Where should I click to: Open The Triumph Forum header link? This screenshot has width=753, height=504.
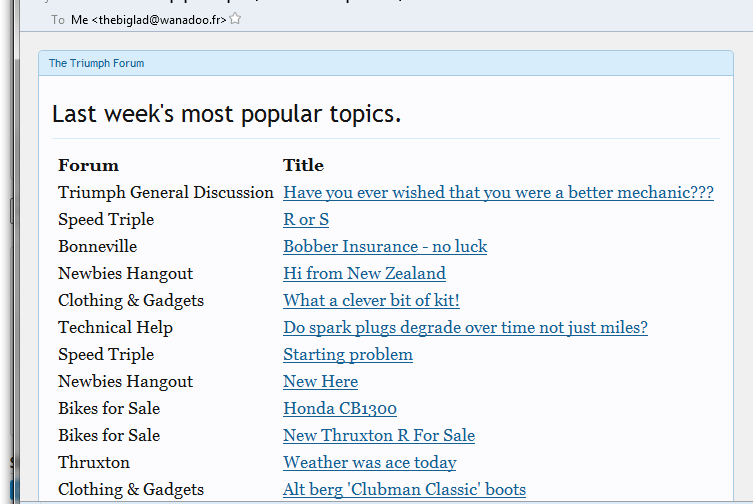[x=96, y=63]
